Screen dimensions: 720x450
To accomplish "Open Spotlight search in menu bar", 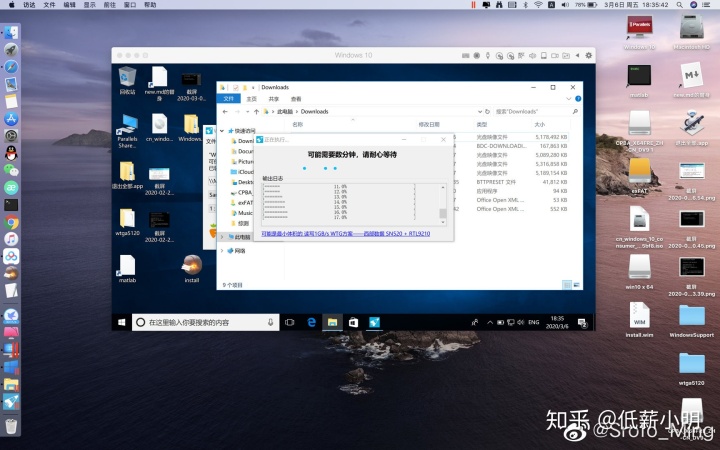I will 680,5.
